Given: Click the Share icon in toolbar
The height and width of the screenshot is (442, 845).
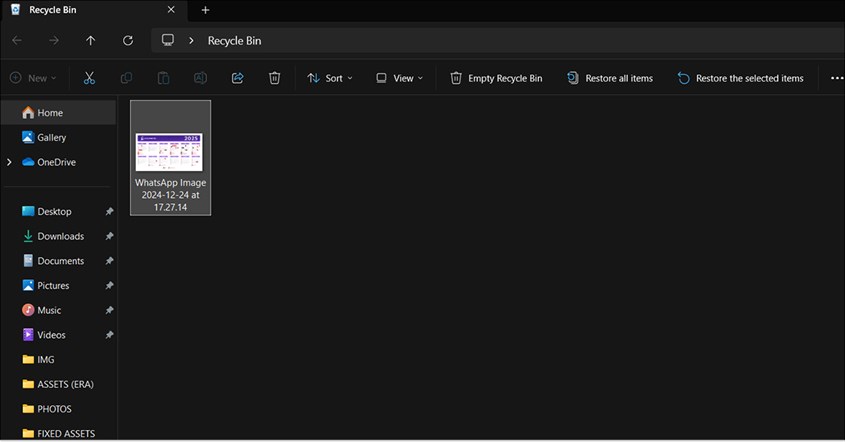Looking at the screenshot, I should pyautogui.click(x=237, y=78).
